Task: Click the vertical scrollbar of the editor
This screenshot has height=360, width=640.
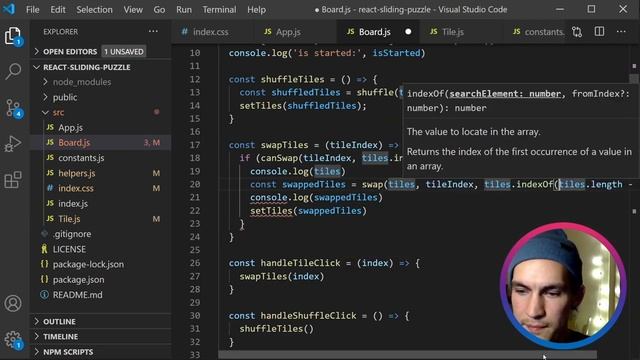Action: click(x=634, y=78)
